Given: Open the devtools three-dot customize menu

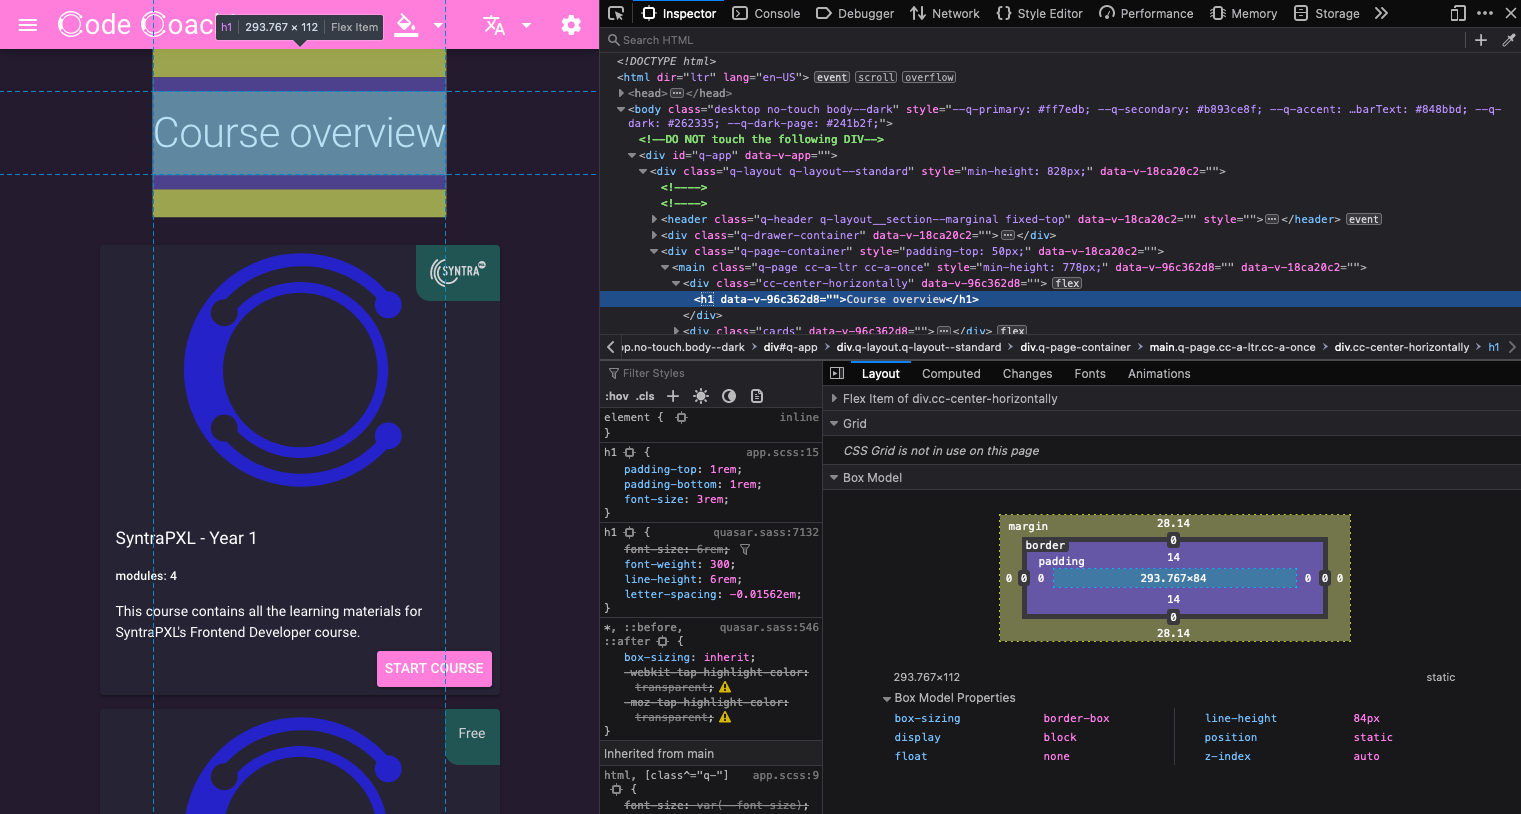Looking at the screenshot, I should [1484, 13].
